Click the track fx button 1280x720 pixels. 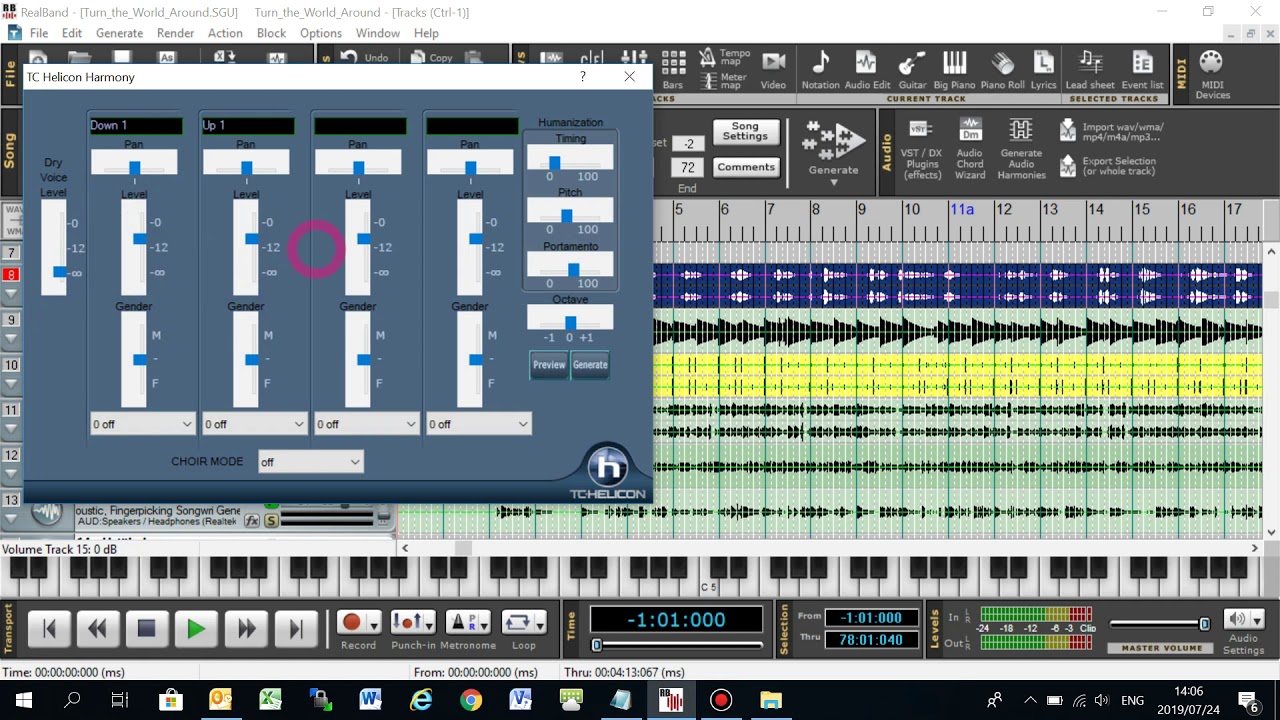(x=252, y=520)
